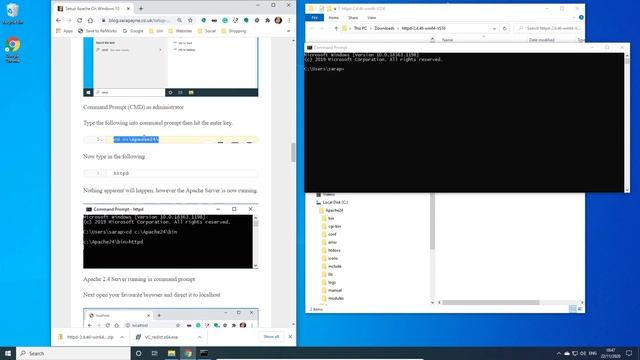Click the httpd code snippet line
This screenshot has height=360, width=640.
pos(171,173)
